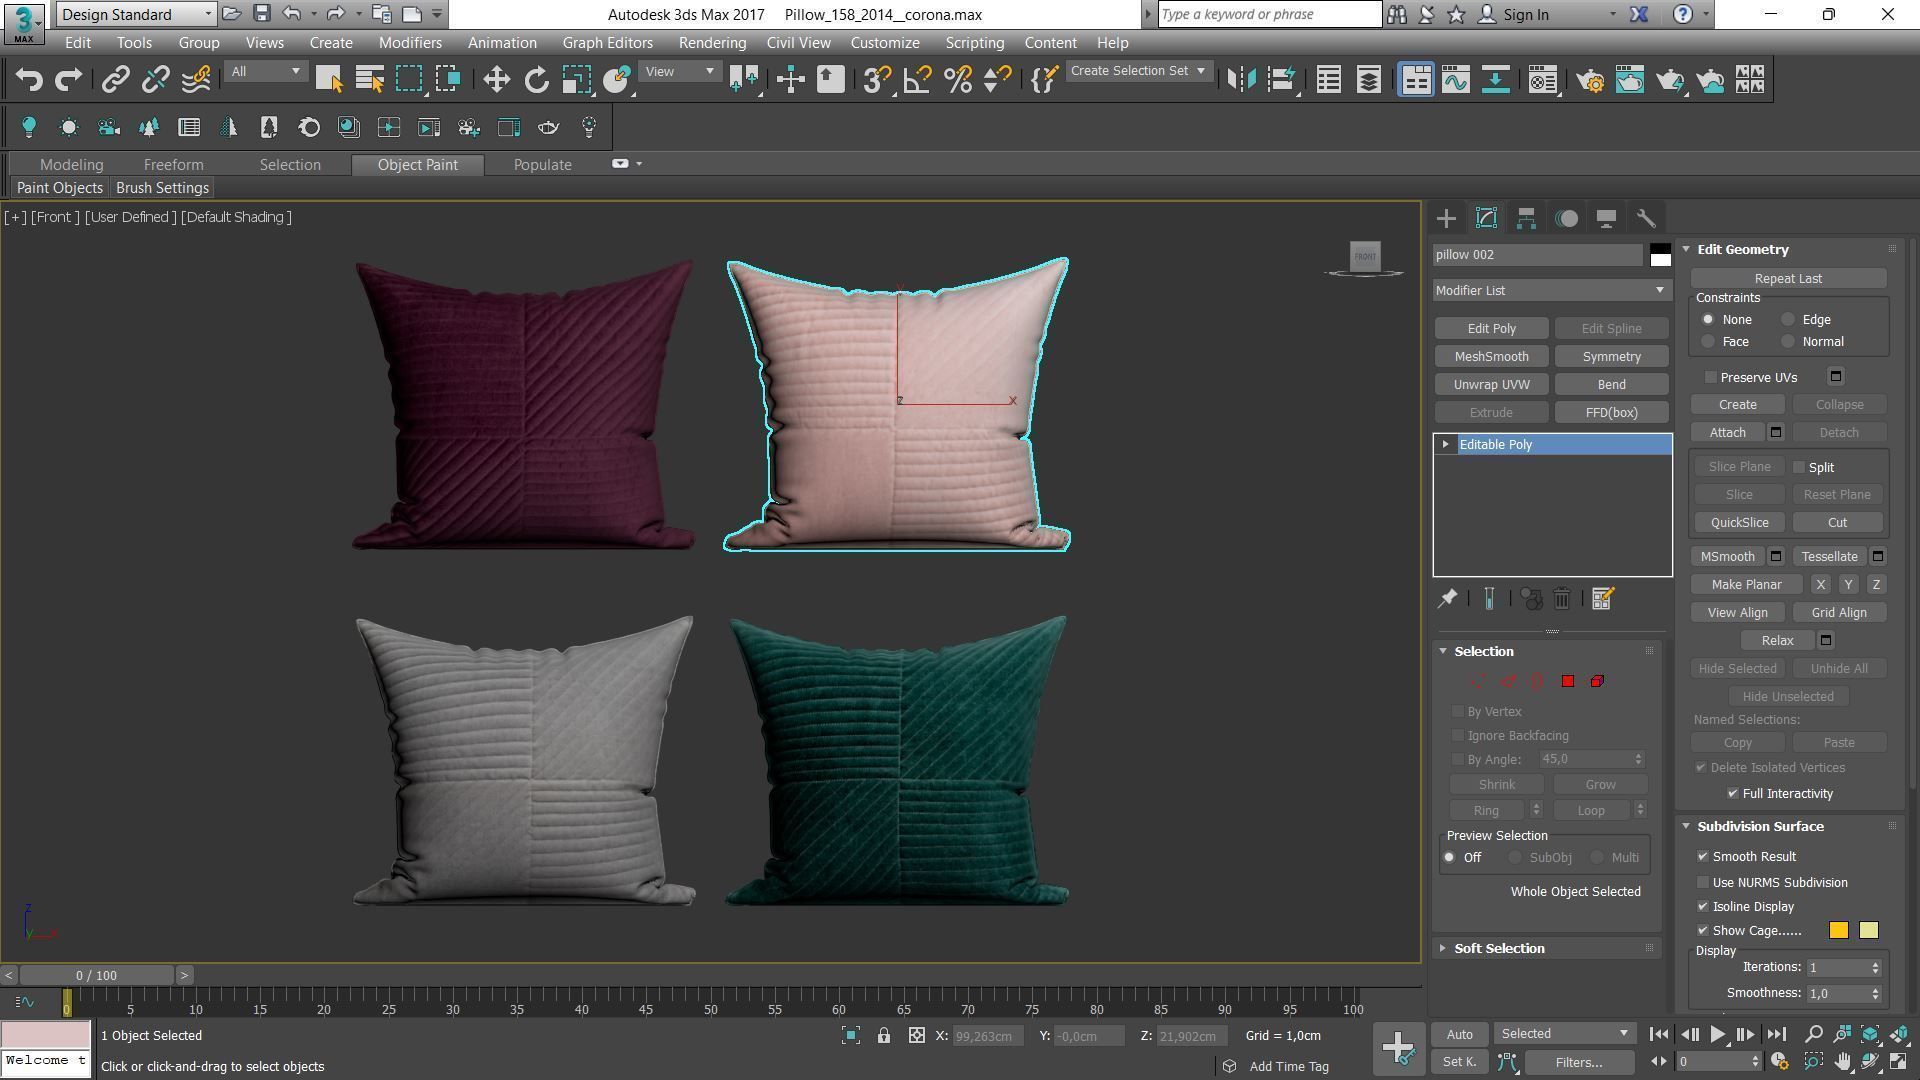Viewport: 1920px width, 1080px height.
Task: Open the Hierarchy command panel tab
Action: (x=1526, y=218)
